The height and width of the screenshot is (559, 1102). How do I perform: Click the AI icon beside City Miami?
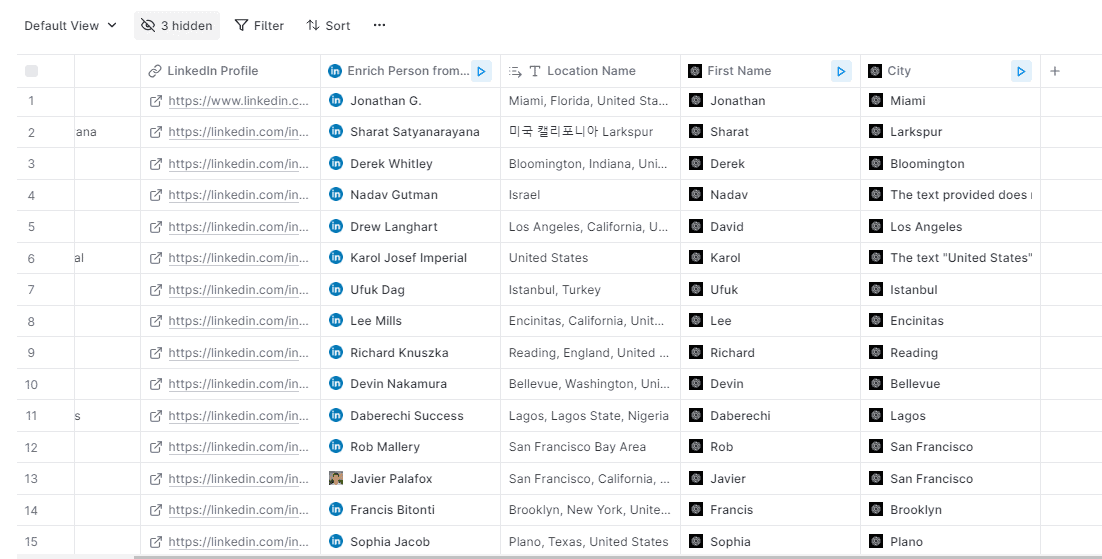point(876,101)
